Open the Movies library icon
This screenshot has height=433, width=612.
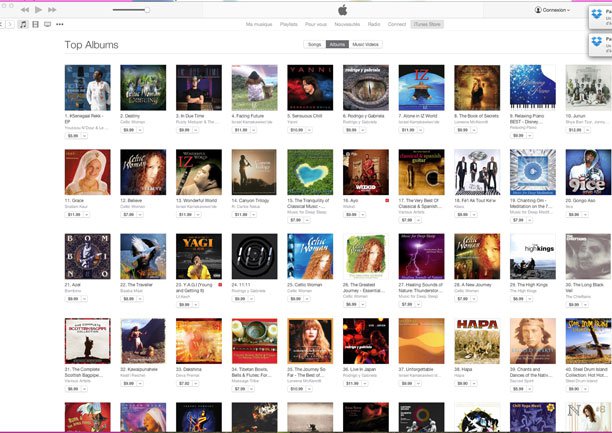click(36, 24)
